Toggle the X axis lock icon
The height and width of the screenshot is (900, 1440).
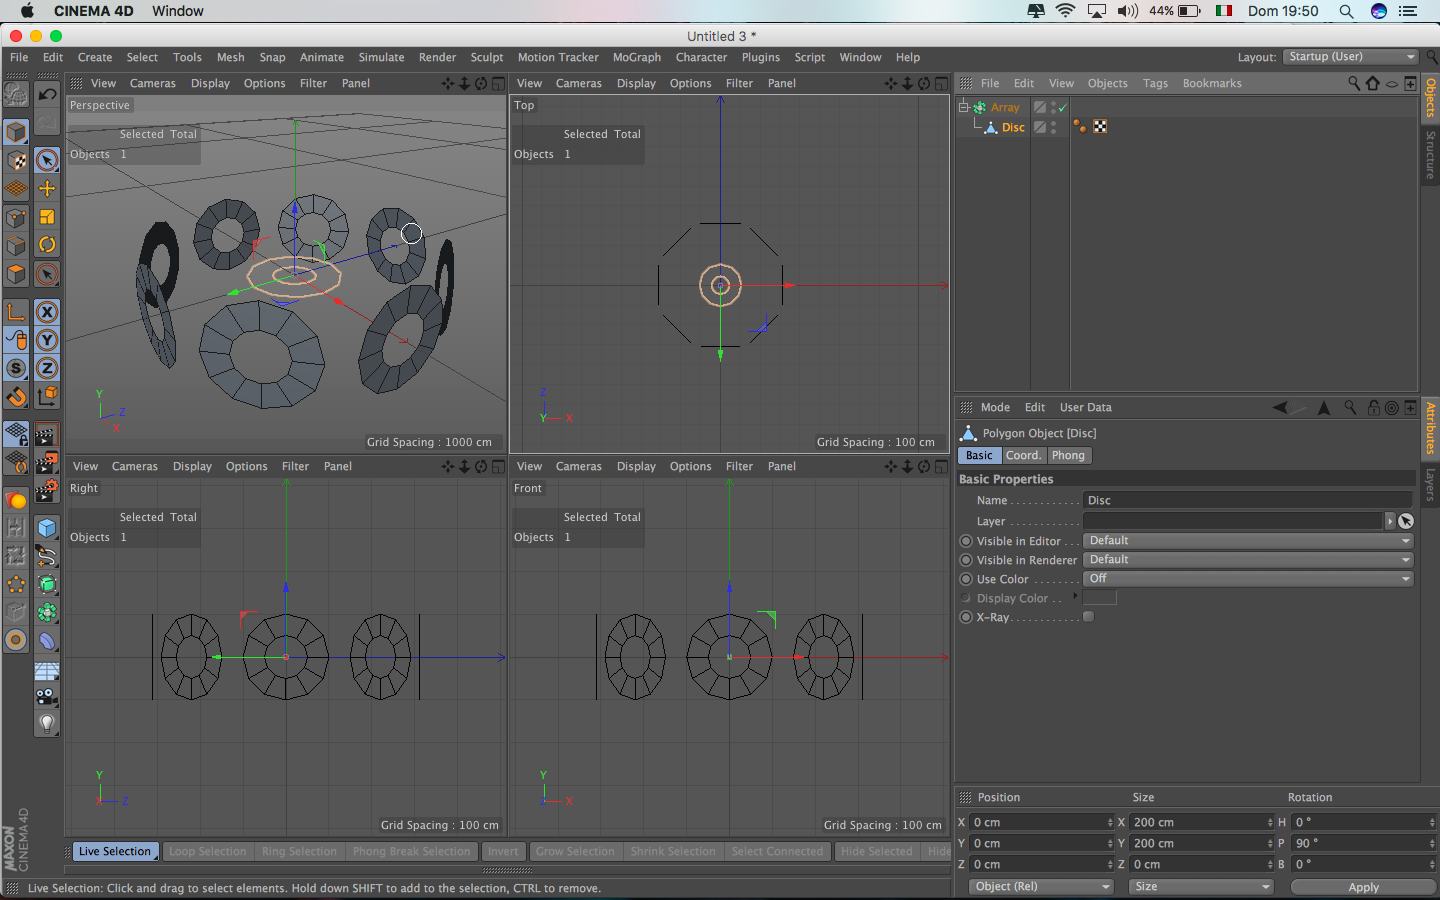coord(47,312)
